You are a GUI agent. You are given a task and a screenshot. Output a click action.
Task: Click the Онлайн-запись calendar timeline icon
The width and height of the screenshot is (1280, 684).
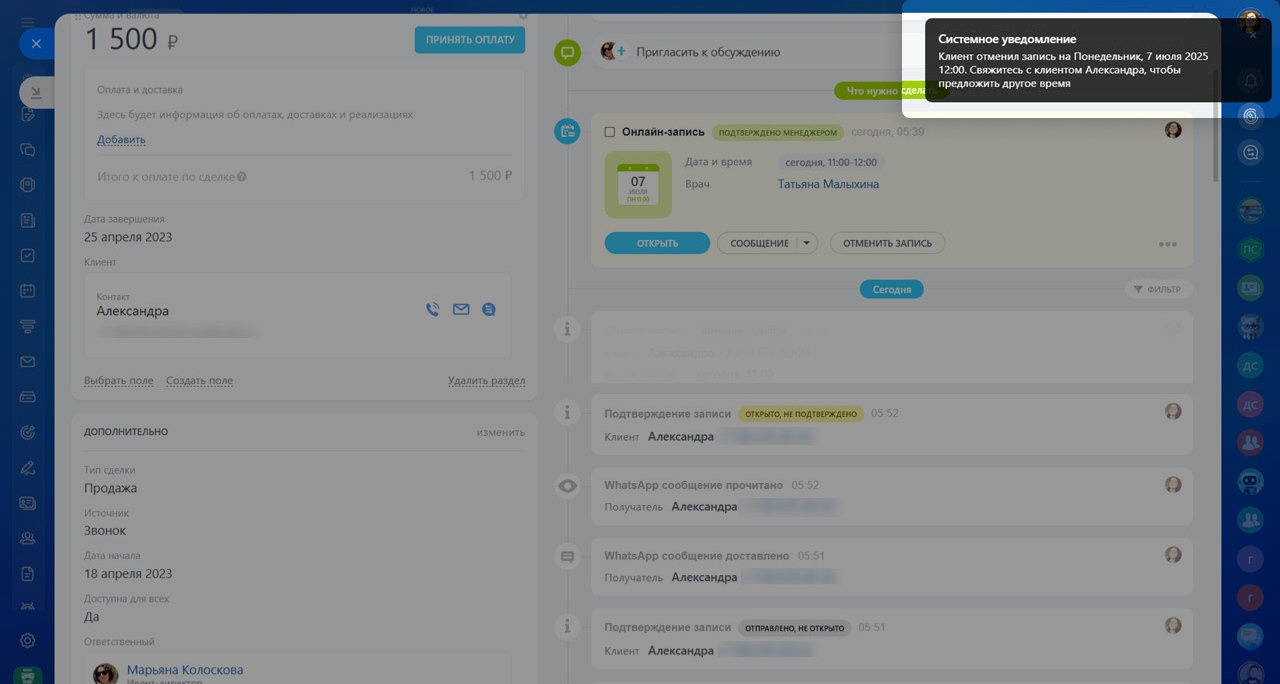point(567,131)
